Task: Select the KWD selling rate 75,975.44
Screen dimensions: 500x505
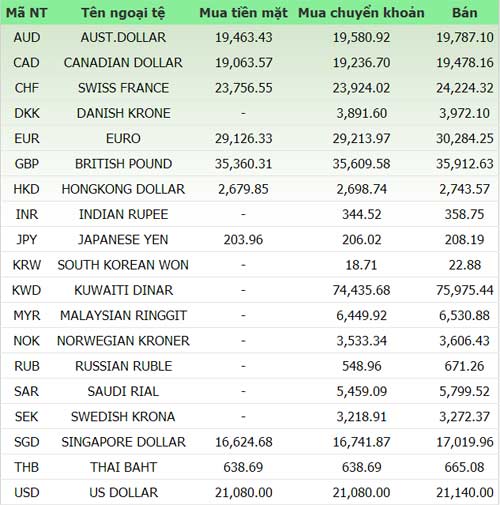Action: [x=465, y=290]
